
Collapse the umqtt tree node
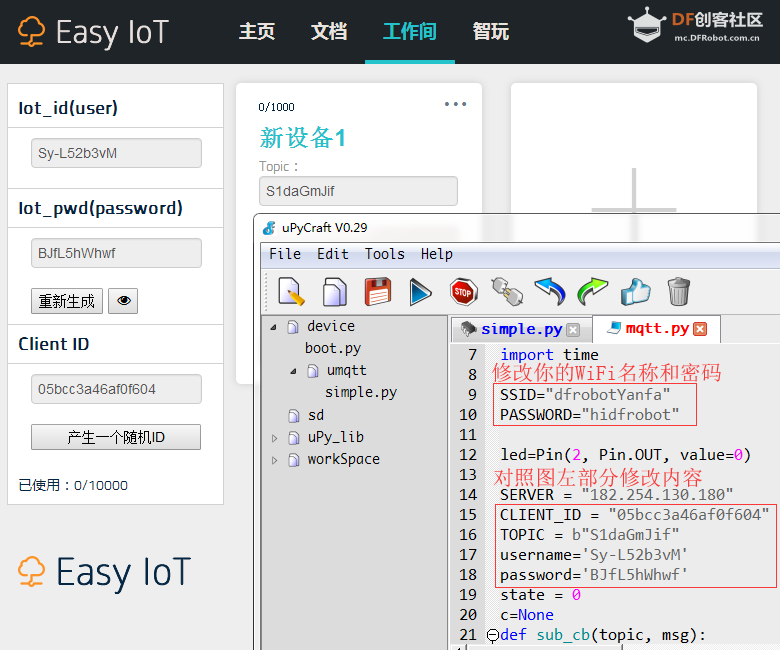tap(293, 371)
